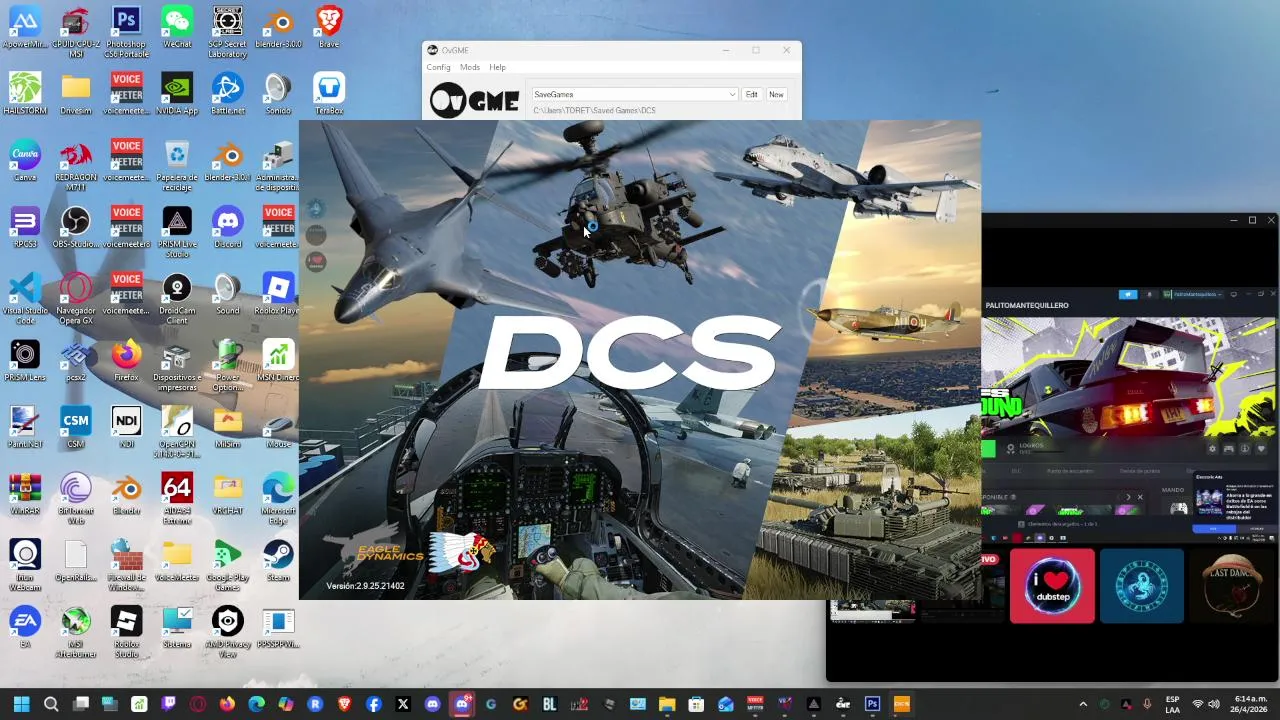This screenshot has height=720, width=1280.
Task: Open the AIDA64 Extreme shortcut
Action: tap(177, 498)
